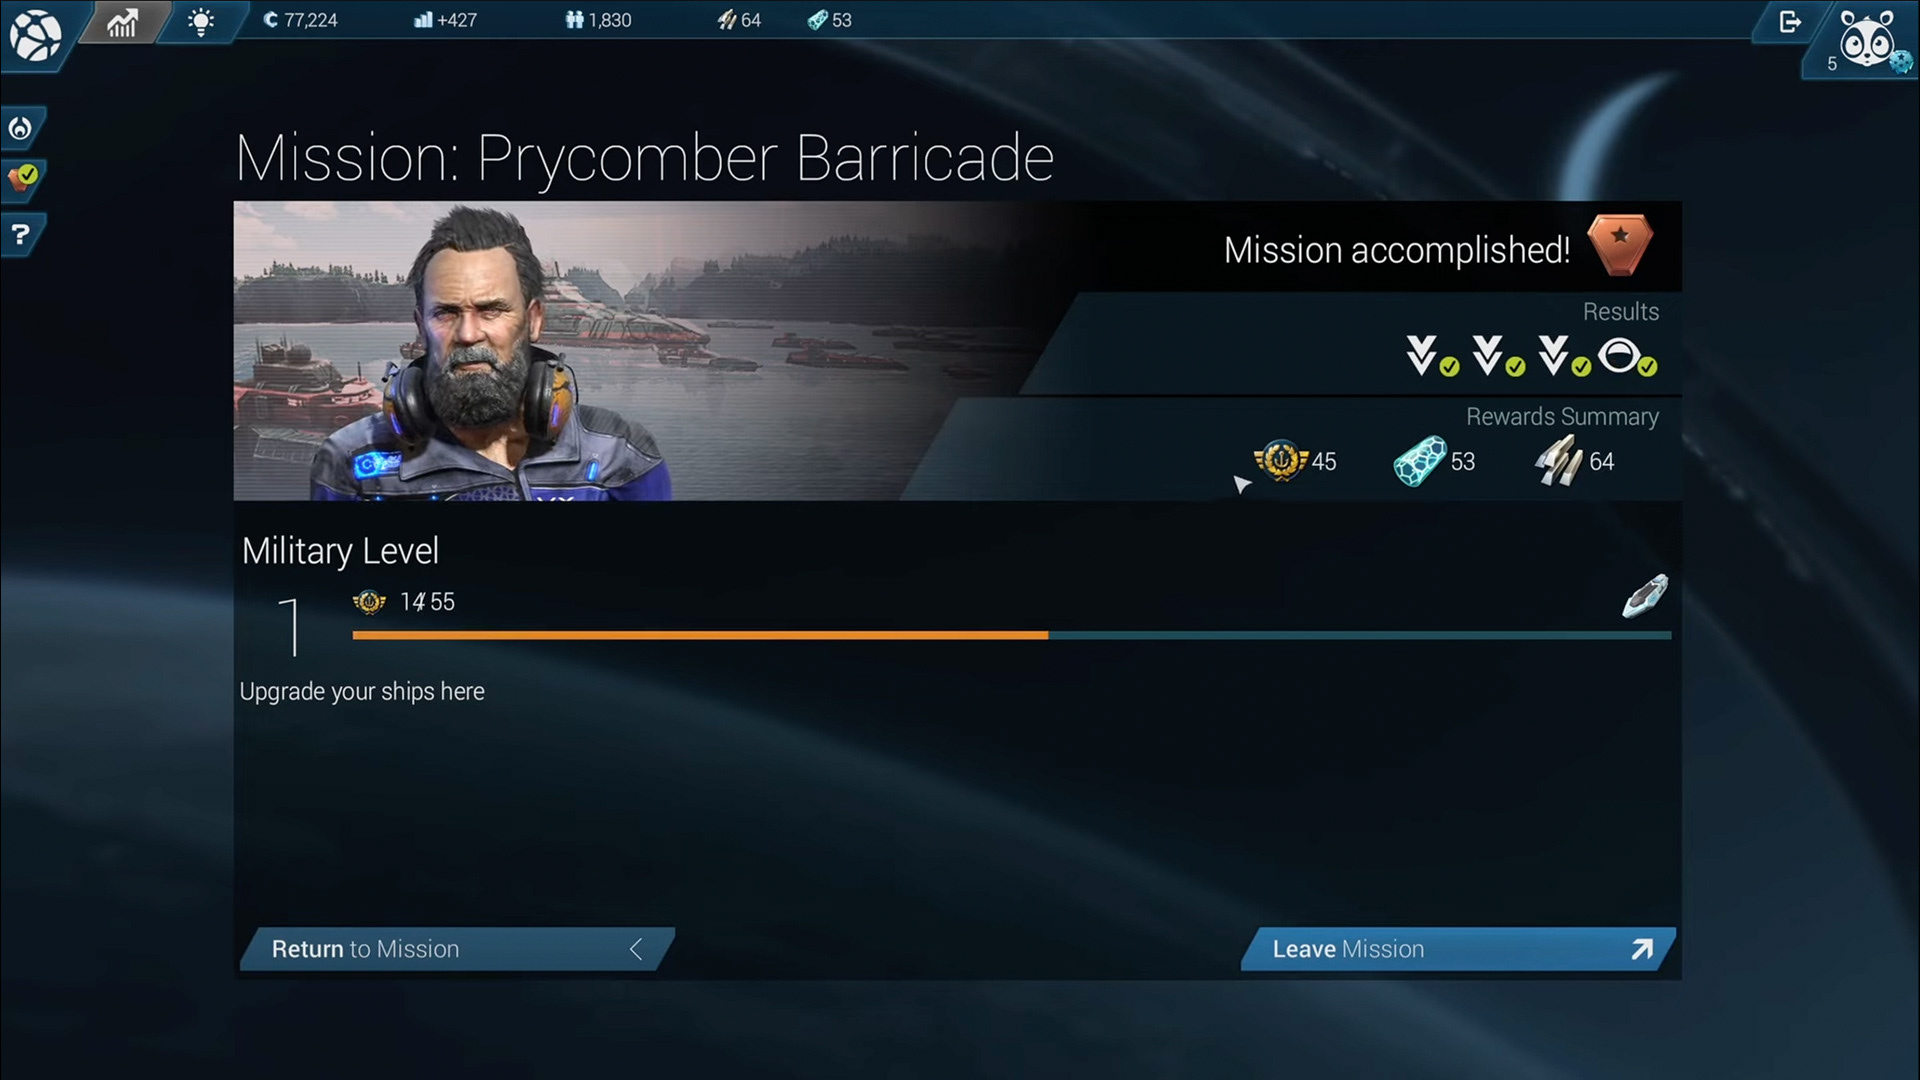
Task: Click the flame crisis sidebar icon
Action: click(21, 128)
